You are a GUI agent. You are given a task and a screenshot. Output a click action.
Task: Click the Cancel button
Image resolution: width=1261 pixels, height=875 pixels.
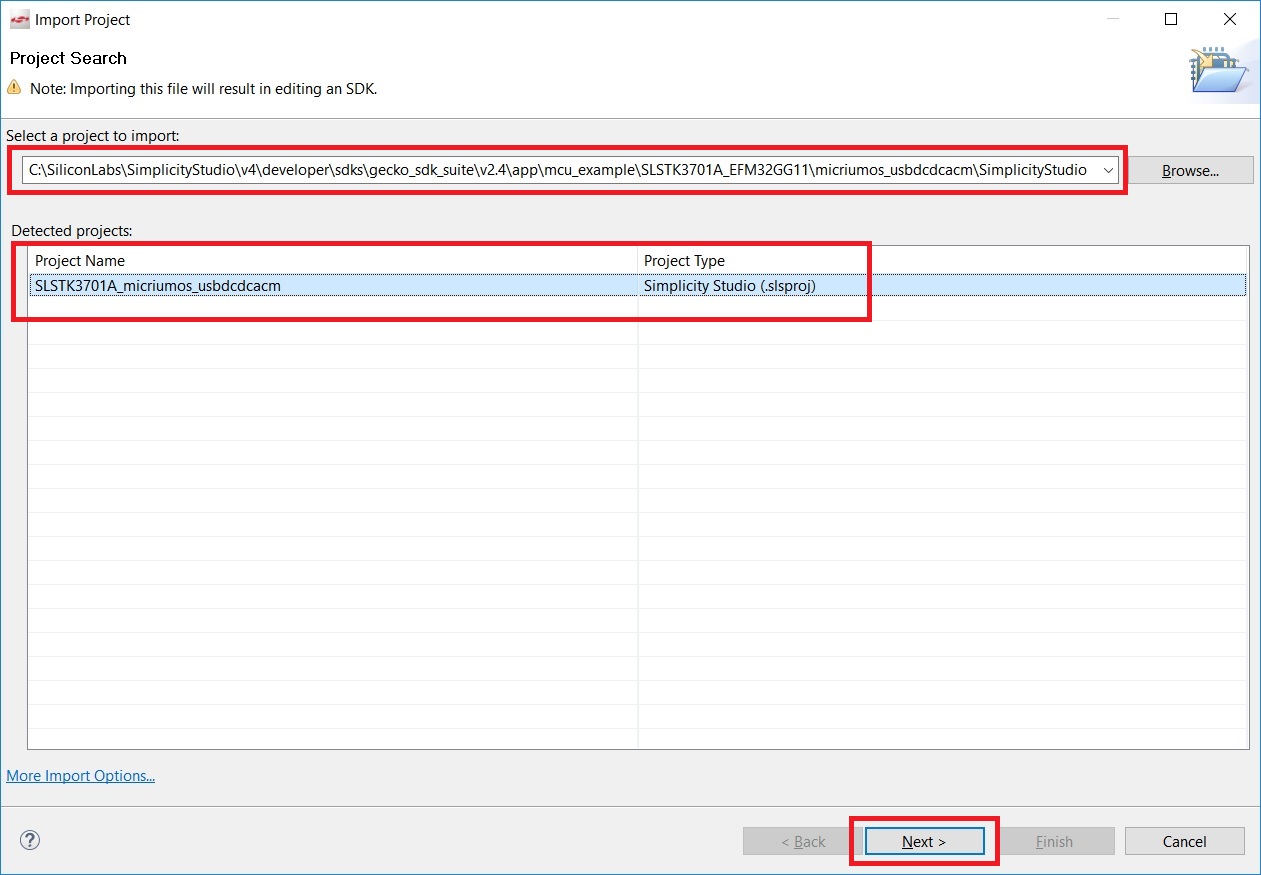(x=1185, y=841)
